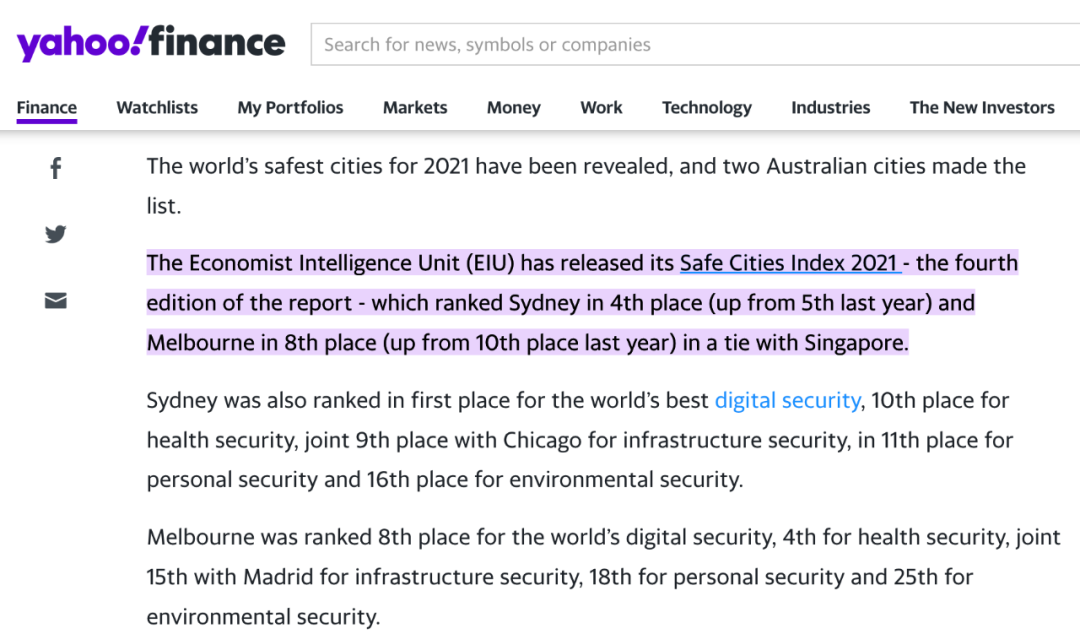Share article via Twitter icon
This screenshot has width=1080, height=634.
[56, 234]
